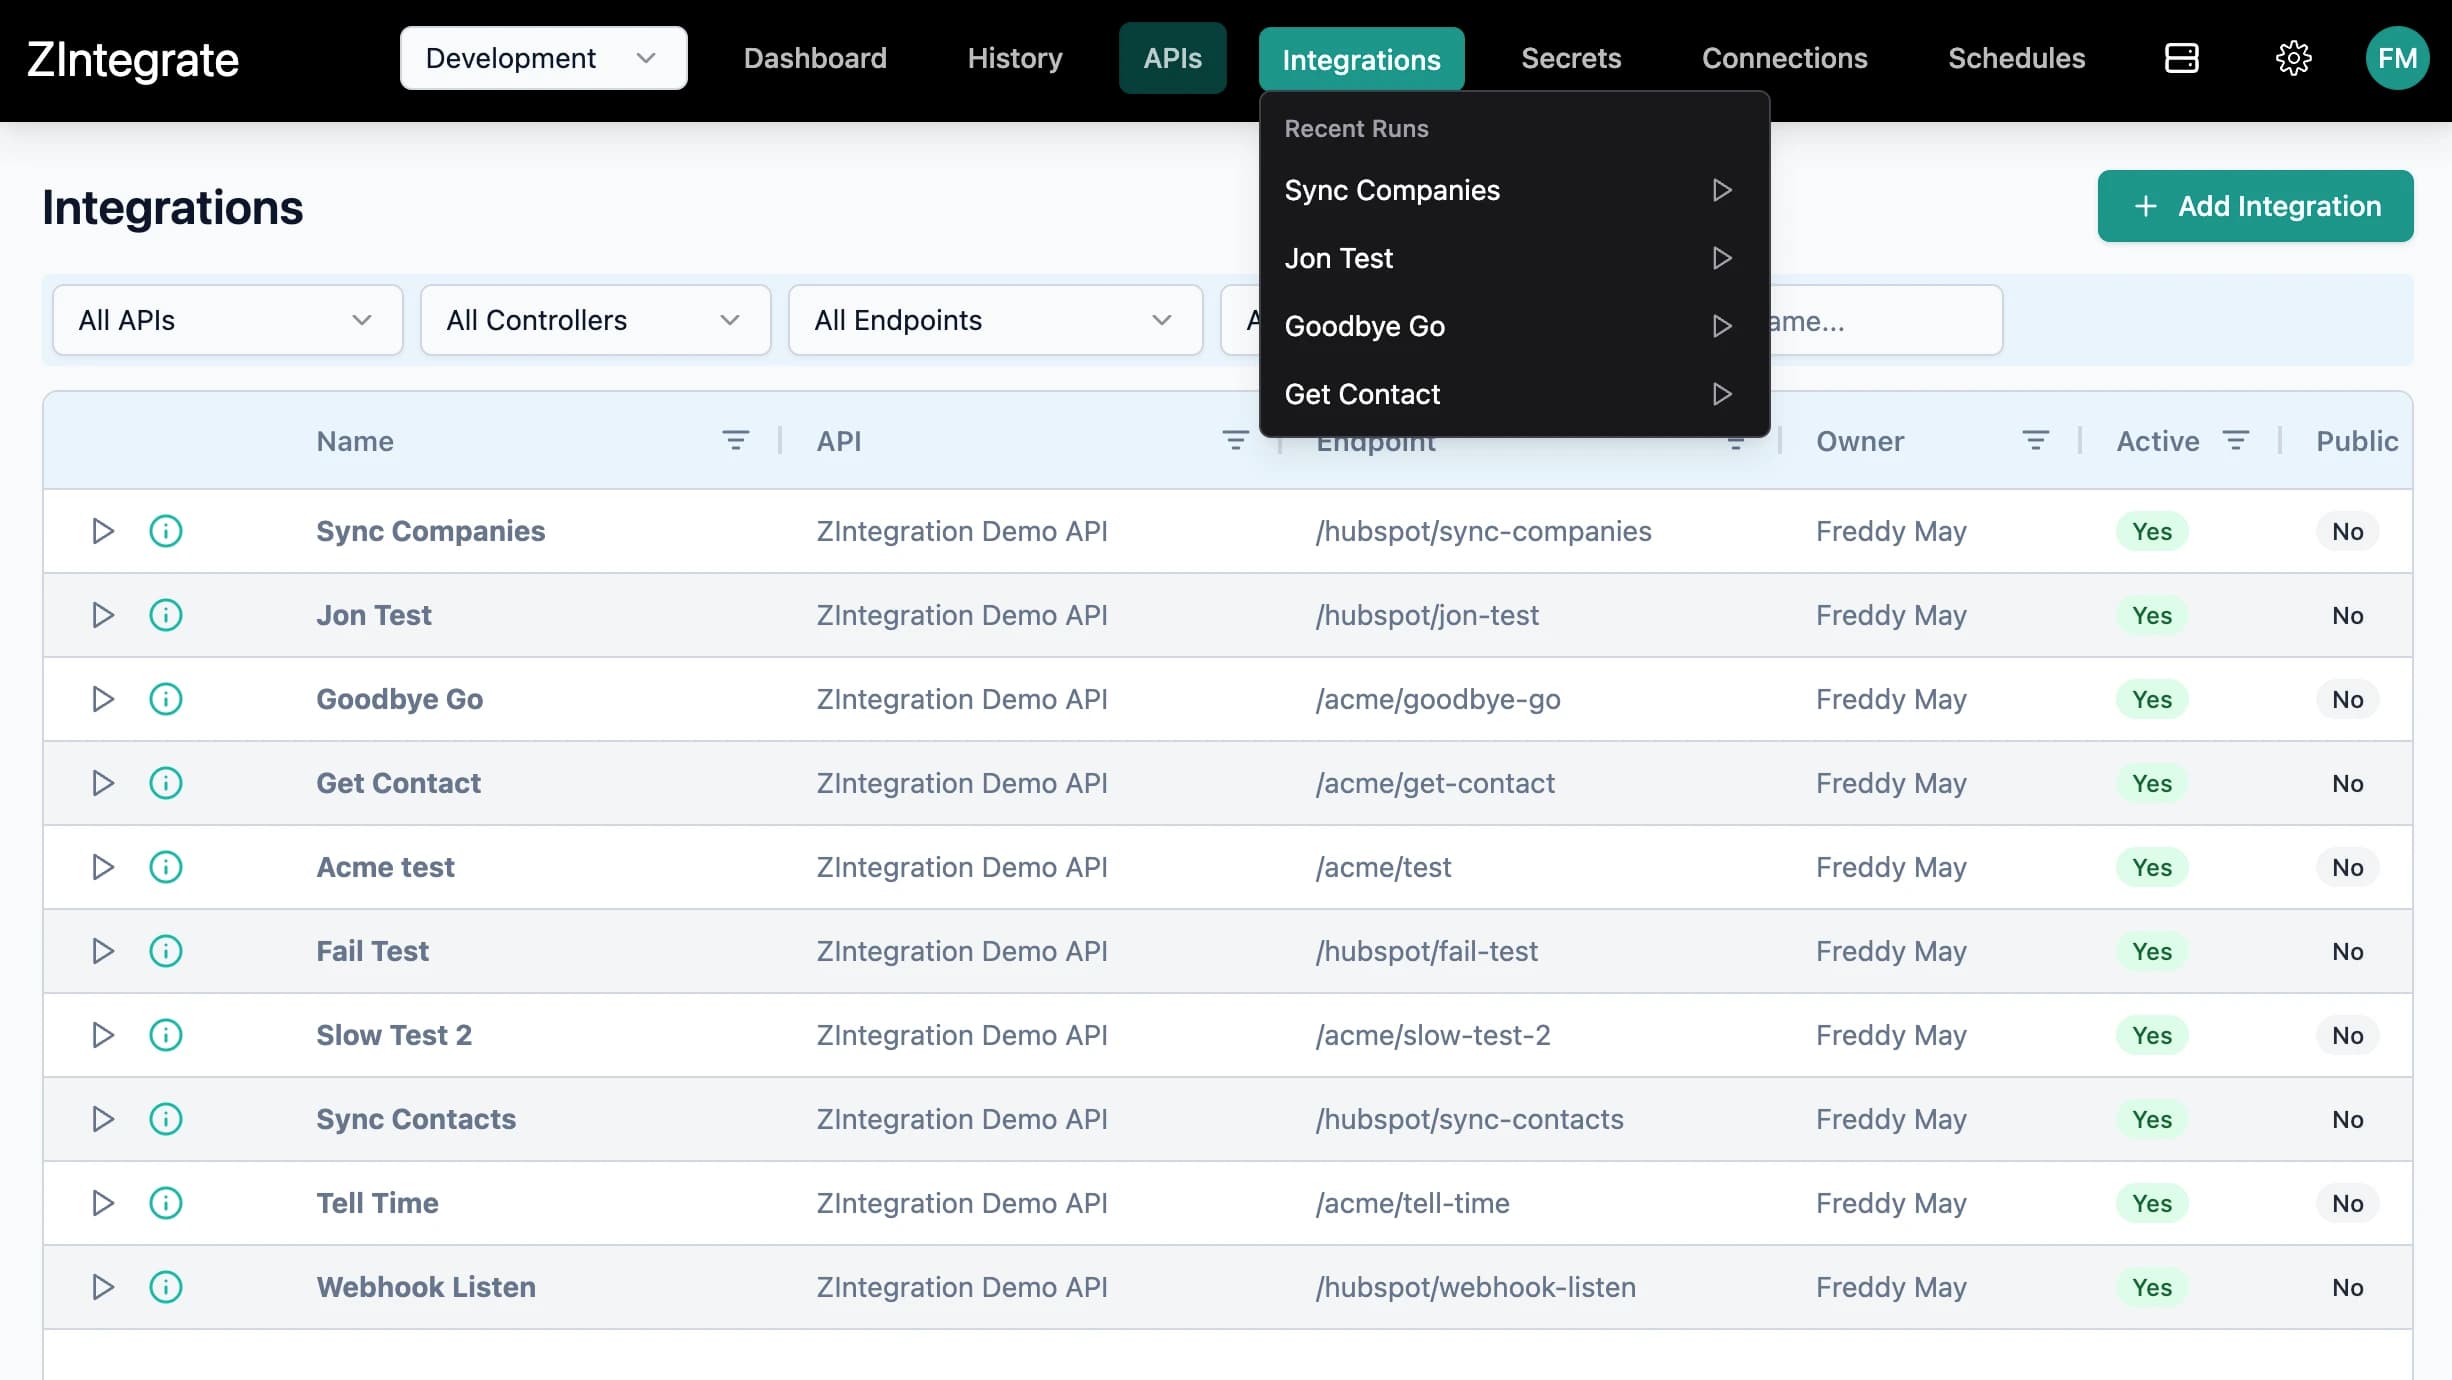Toggle the Active status for Jon Test
2452x1380 pixels.
click(2152, 615)
